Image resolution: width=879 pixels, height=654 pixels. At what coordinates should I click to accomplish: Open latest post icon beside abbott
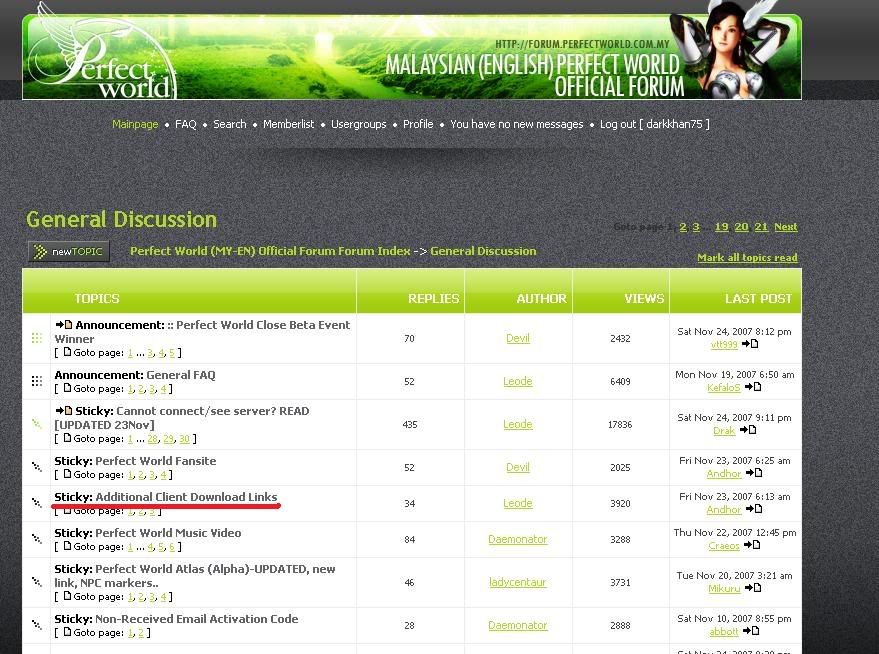tap(751, 631)
